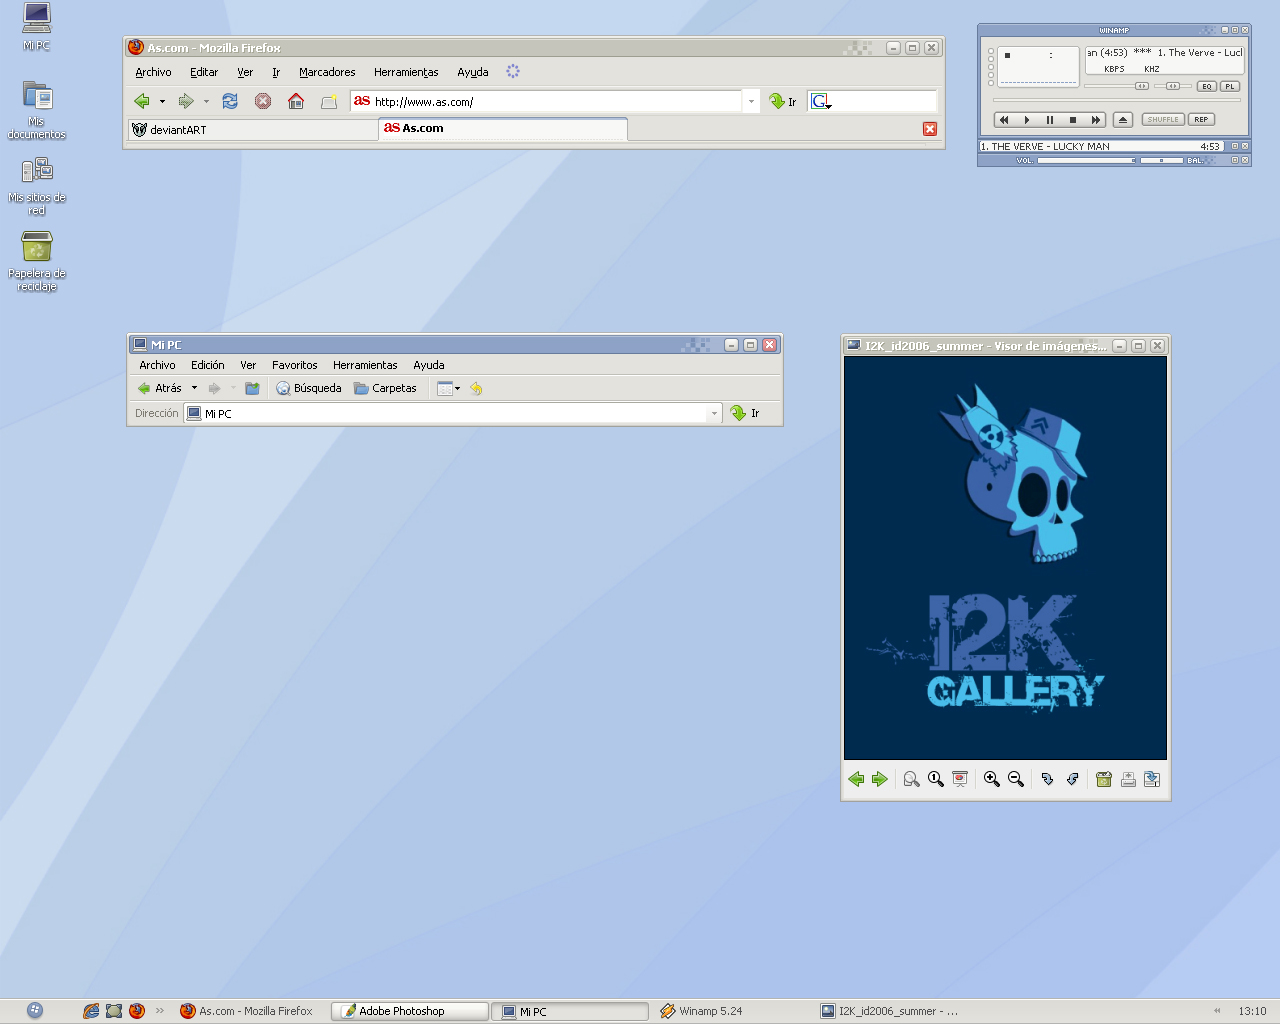
Task: Click best fit magnifier in image viewer
Action: [x=912, y=779]
